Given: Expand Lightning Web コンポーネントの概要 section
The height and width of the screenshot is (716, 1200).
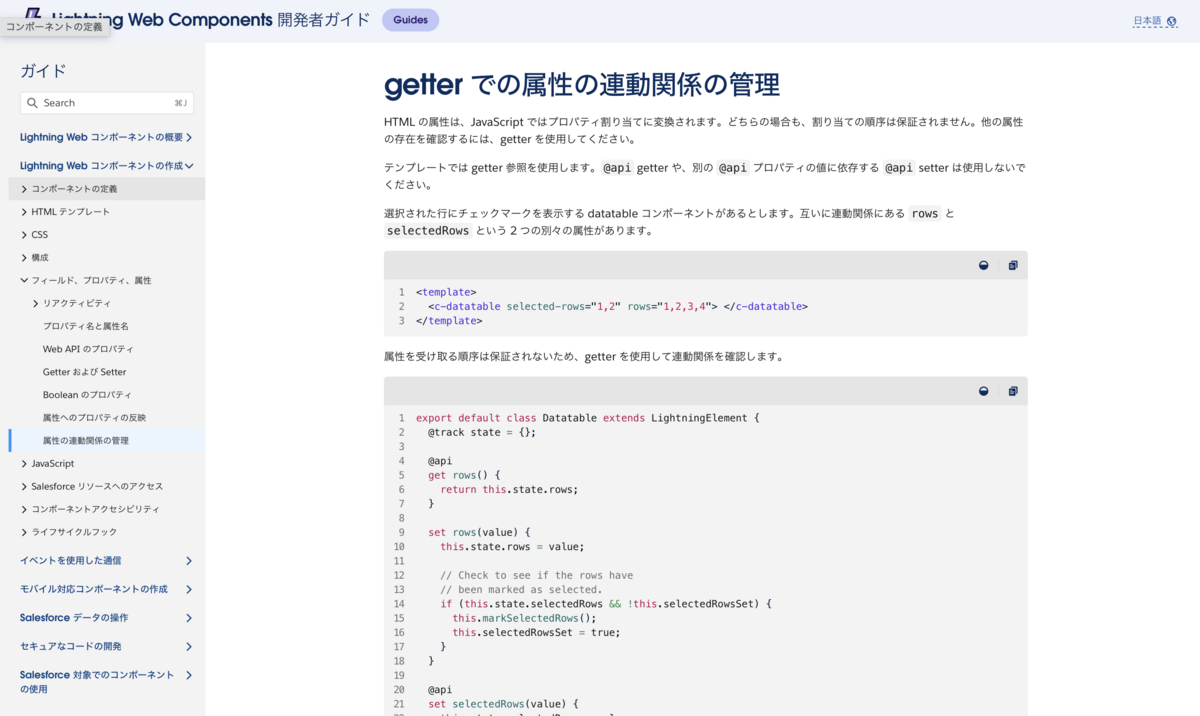Looking at the screenshot, I should 189,137.
